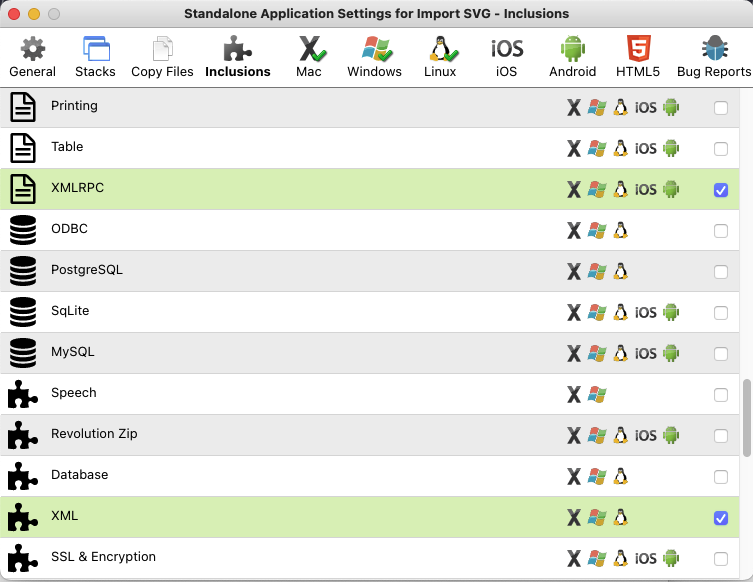Click the Printing document icon
The image size is (753, 582).
coord(23,107)
